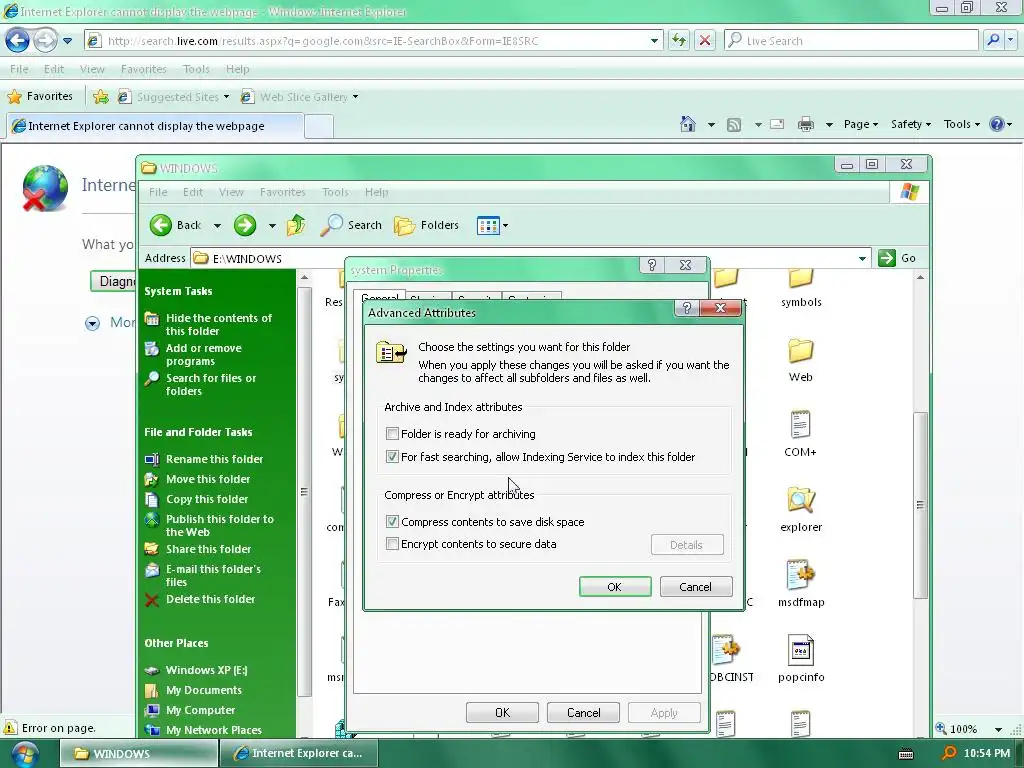Open the IE Tools command bar dropdown
This screenshot has height=768, width=1024.
click(x=961, y=124)
